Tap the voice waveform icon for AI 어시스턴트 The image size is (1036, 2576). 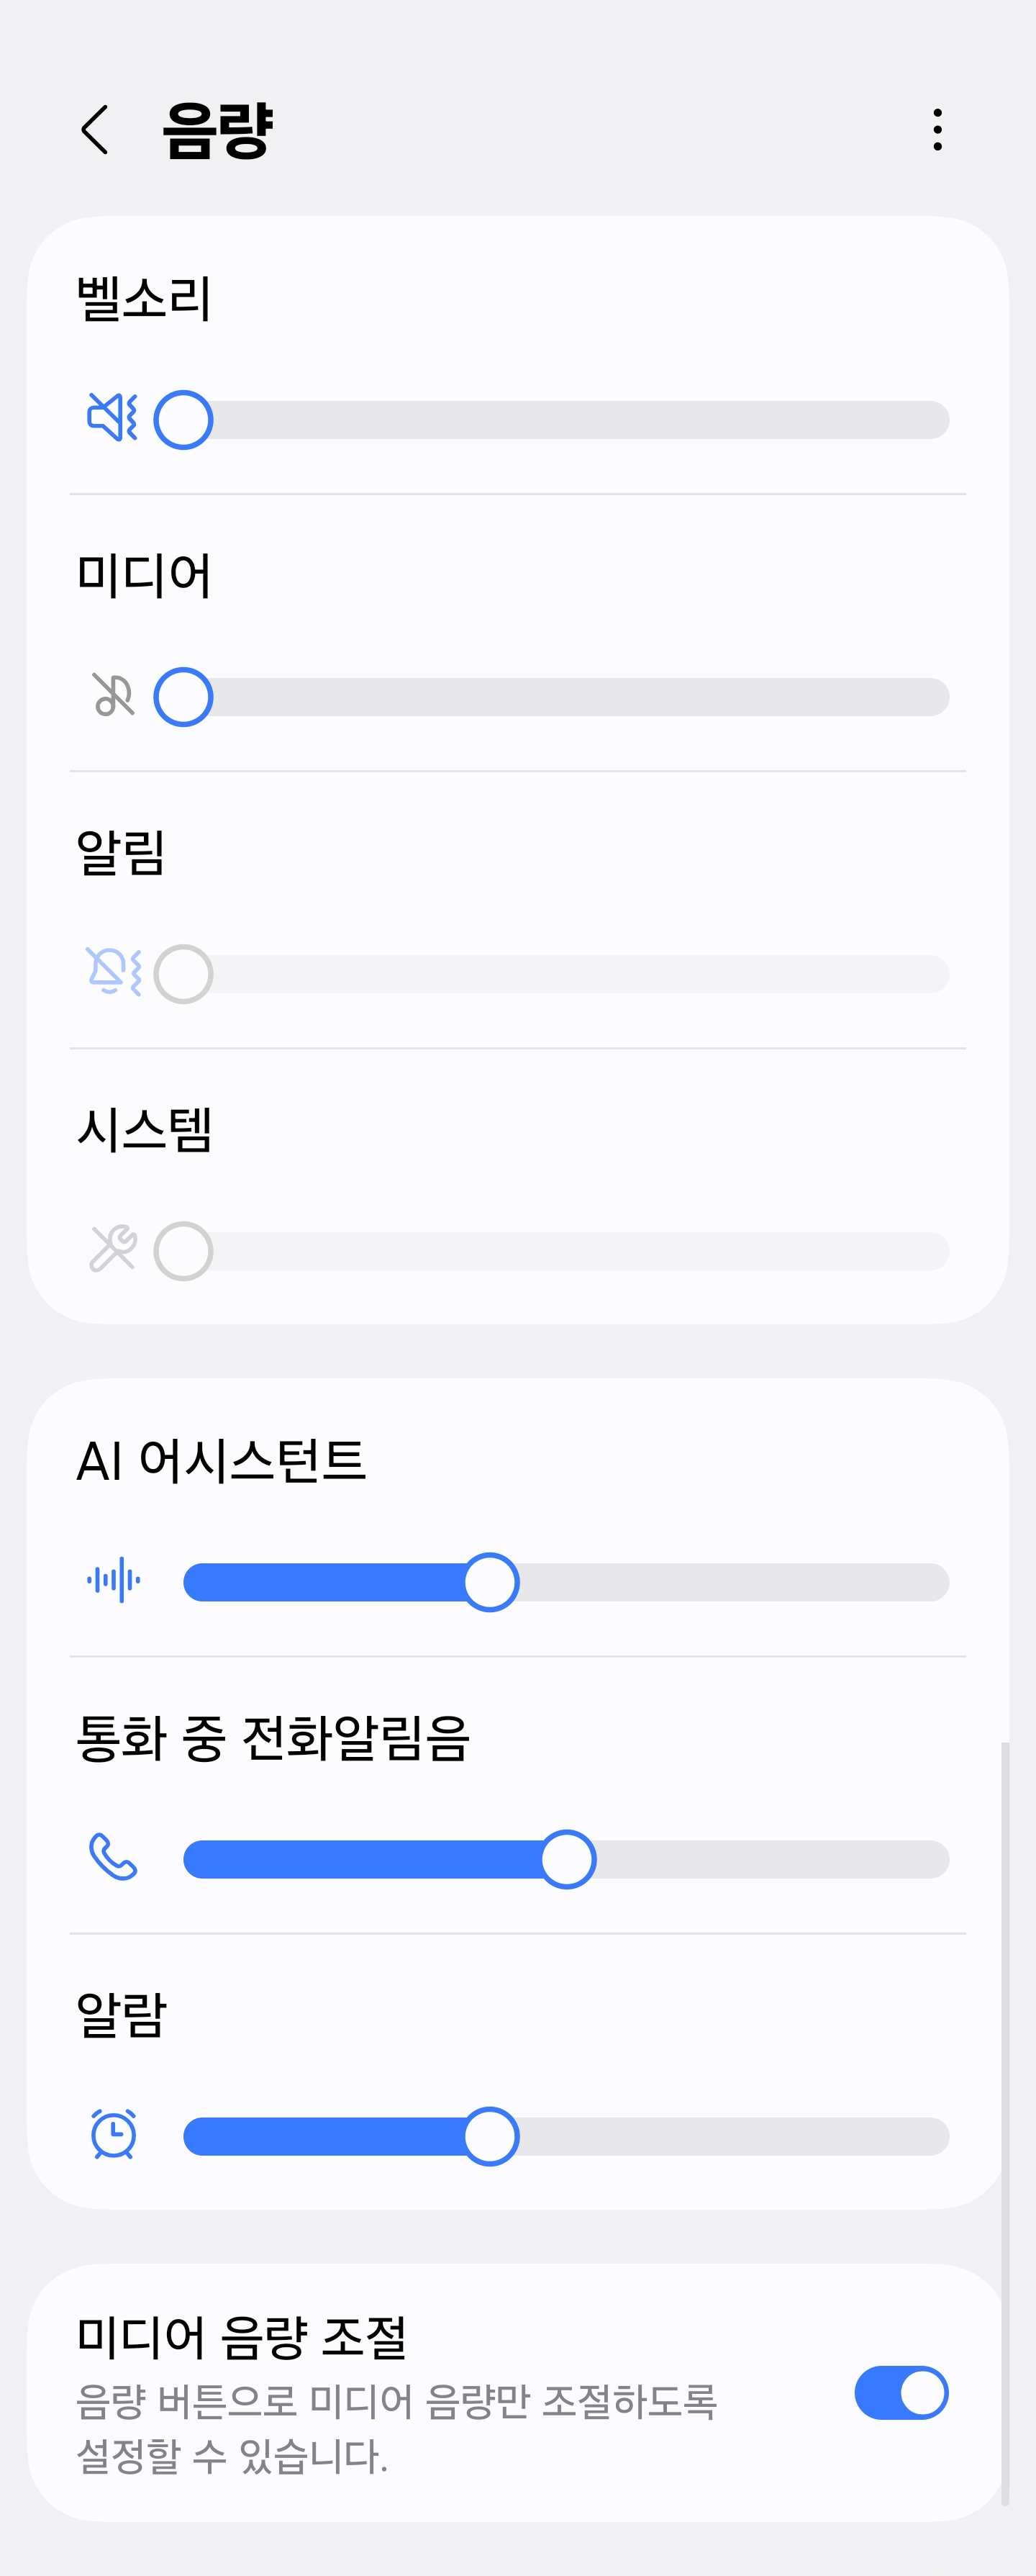113,1580
